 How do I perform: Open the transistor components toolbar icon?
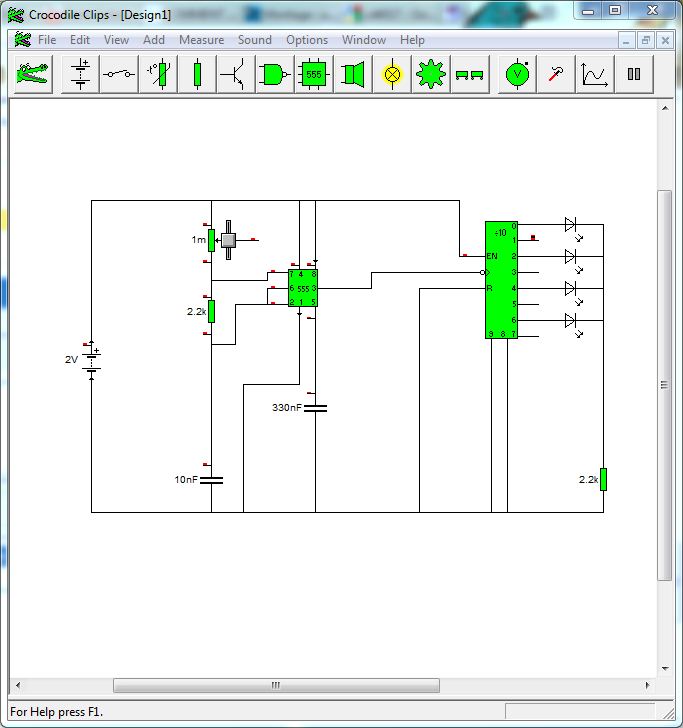236,74
